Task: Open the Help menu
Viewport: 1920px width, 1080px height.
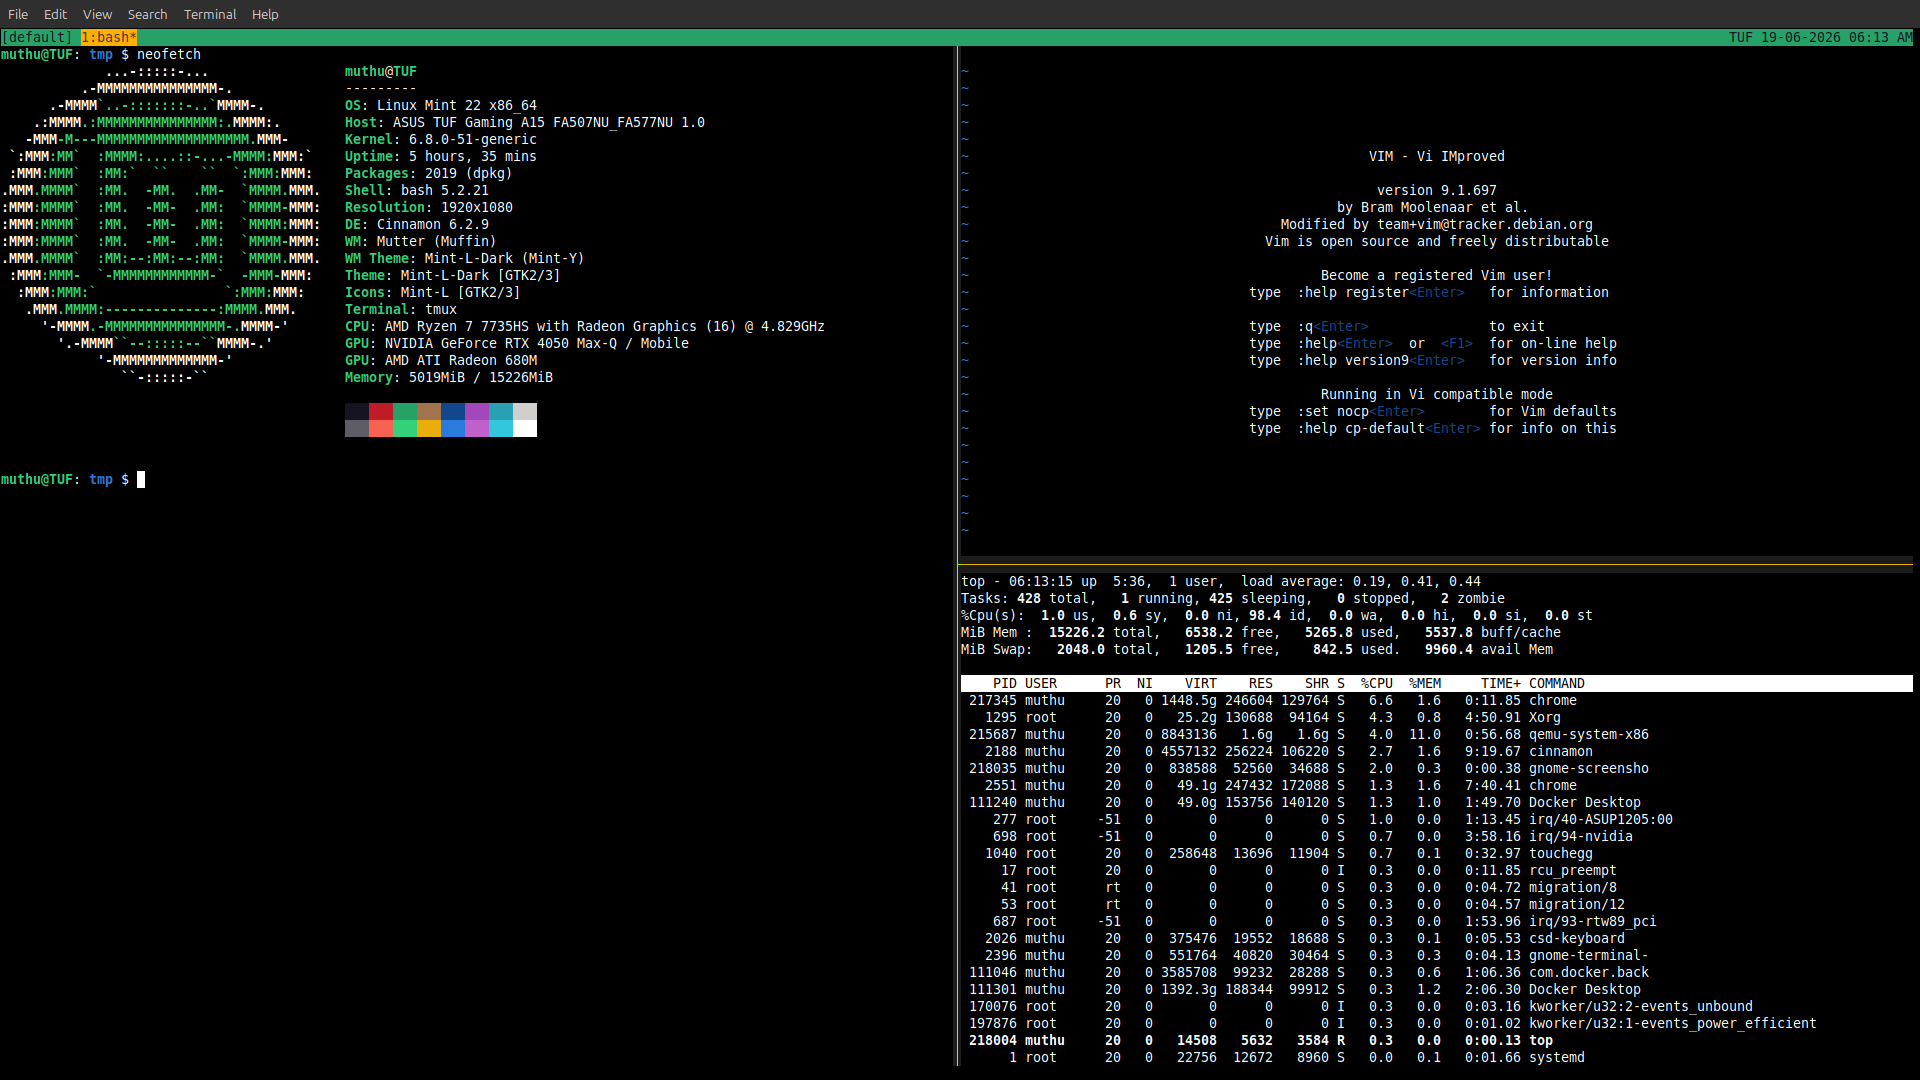Action: point(265,14)
